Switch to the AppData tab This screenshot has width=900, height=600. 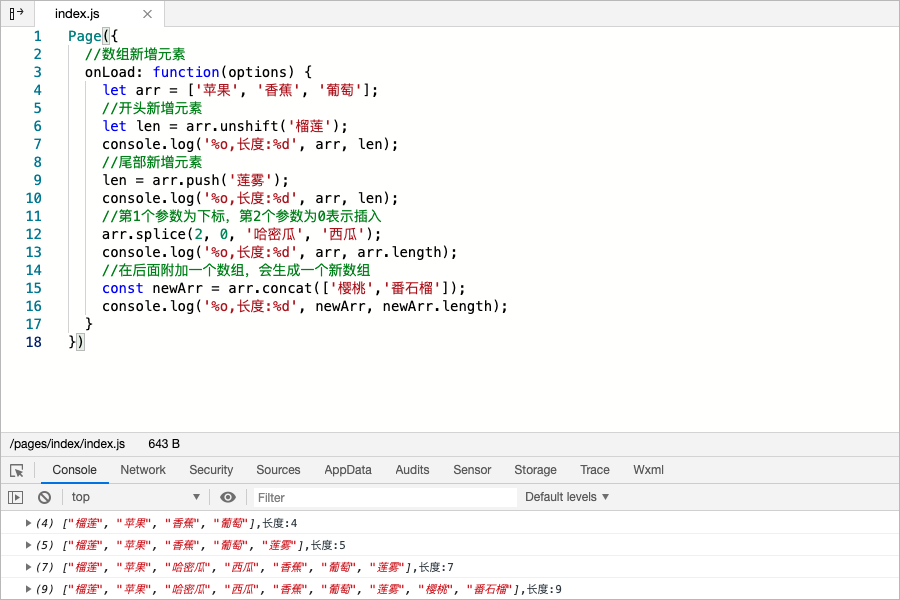point(348,470)
